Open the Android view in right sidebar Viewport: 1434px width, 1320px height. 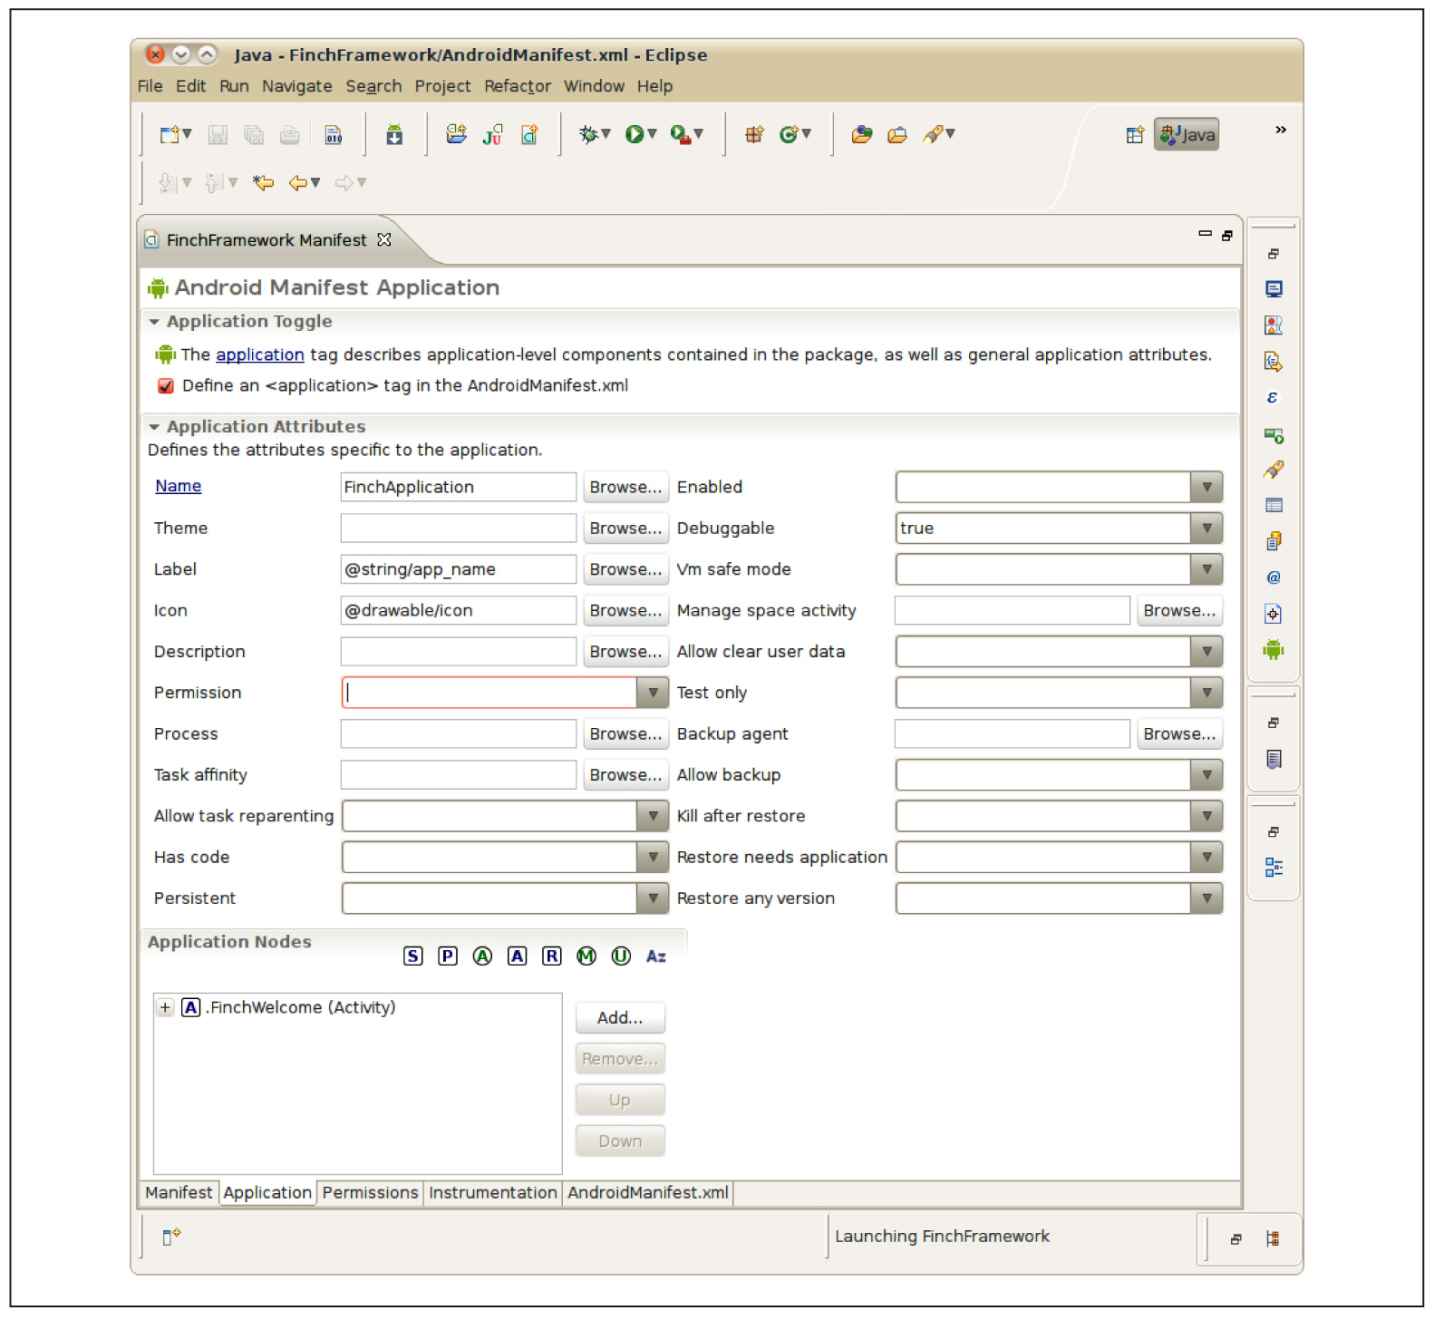[1273, 650]
